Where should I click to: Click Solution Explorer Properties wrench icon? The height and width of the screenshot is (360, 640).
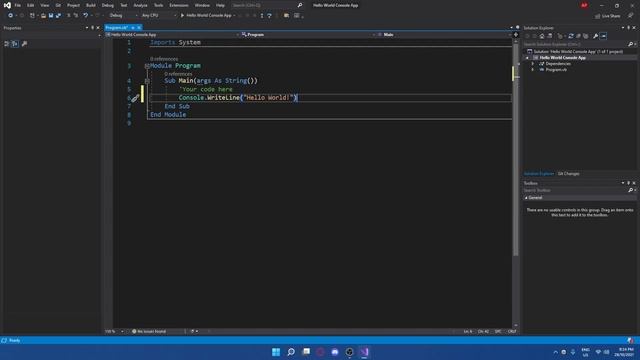[596, 36]
